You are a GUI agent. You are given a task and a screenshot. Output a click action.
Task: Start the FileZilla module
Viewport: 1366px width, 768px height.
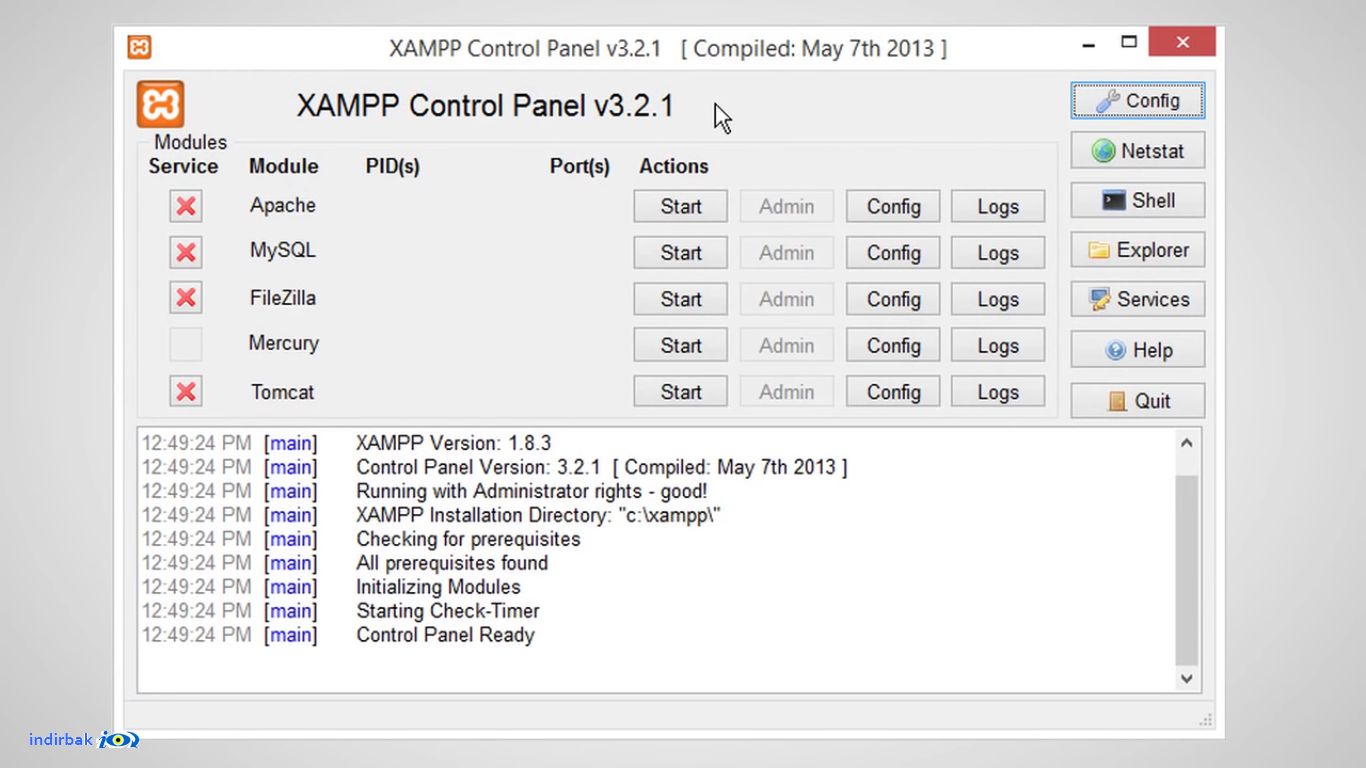681,299
